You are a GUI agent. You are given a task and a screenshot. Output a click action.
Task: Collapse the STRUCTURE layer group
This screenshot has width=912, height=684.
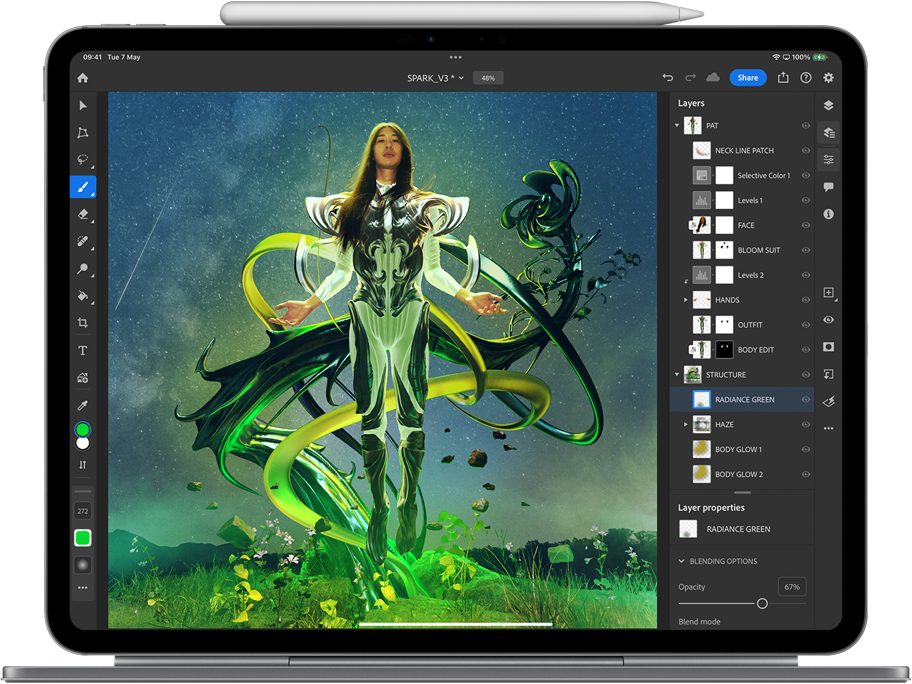[x=677, y=375]
